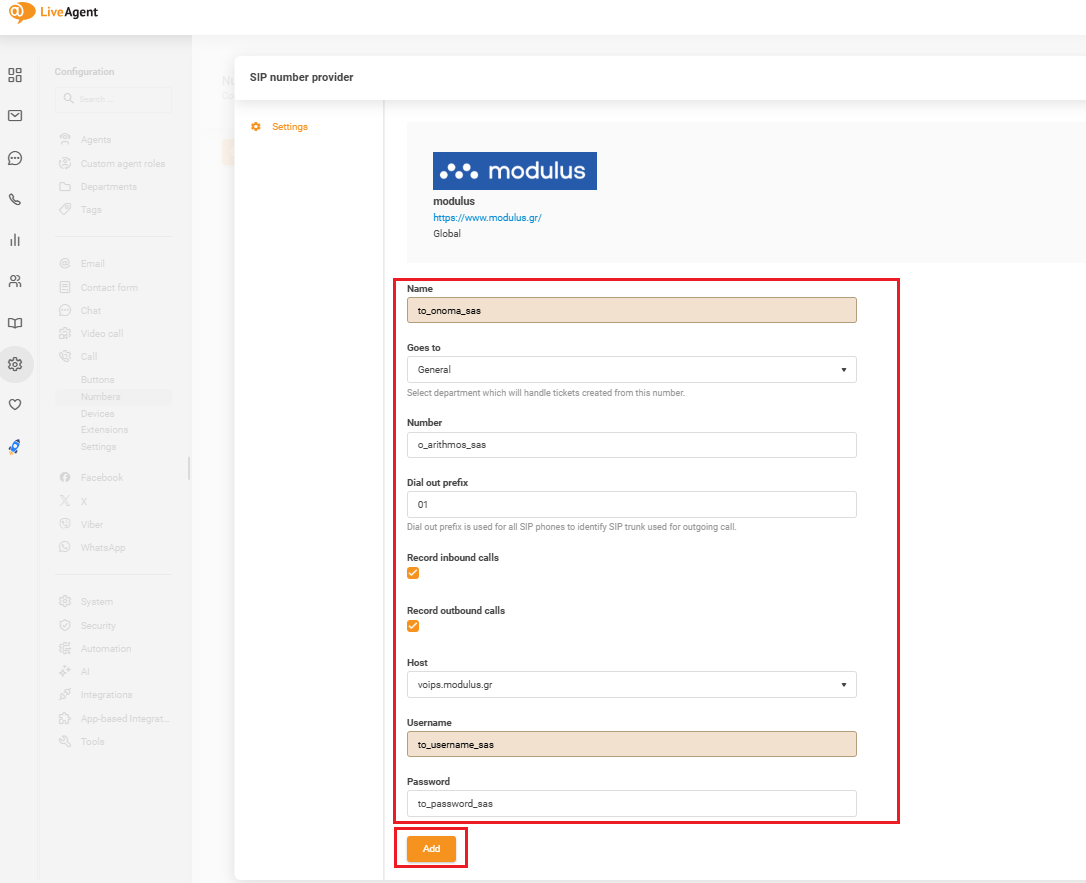Uncheck the Record outbound calls checkbox
This screenshot has height=883, width=1086.
coord(413,626)
